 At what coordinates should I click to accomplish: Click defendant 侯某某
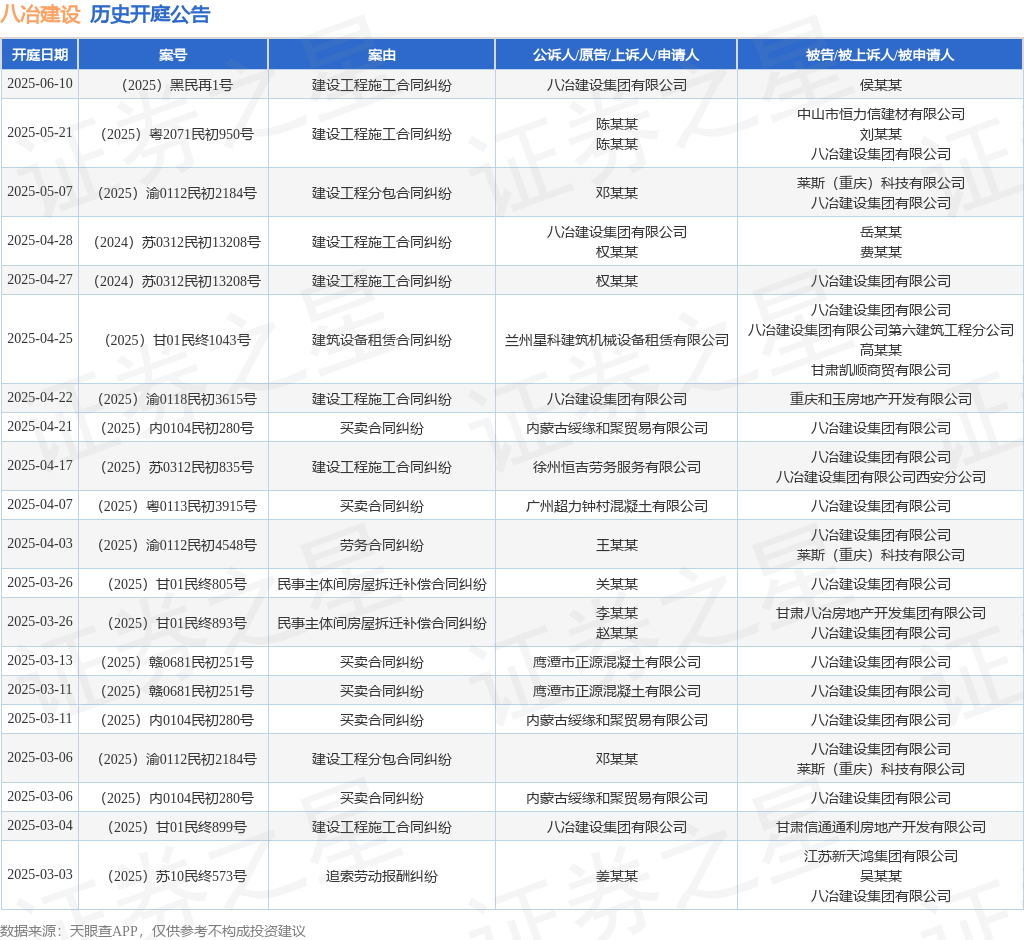tap(880, 85)
